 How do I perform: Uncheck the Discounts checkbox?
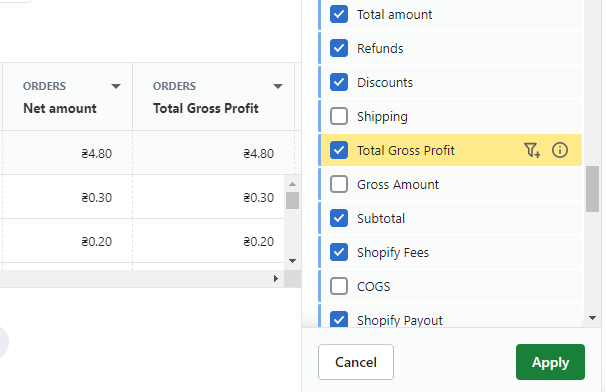(x=339, y=82)
